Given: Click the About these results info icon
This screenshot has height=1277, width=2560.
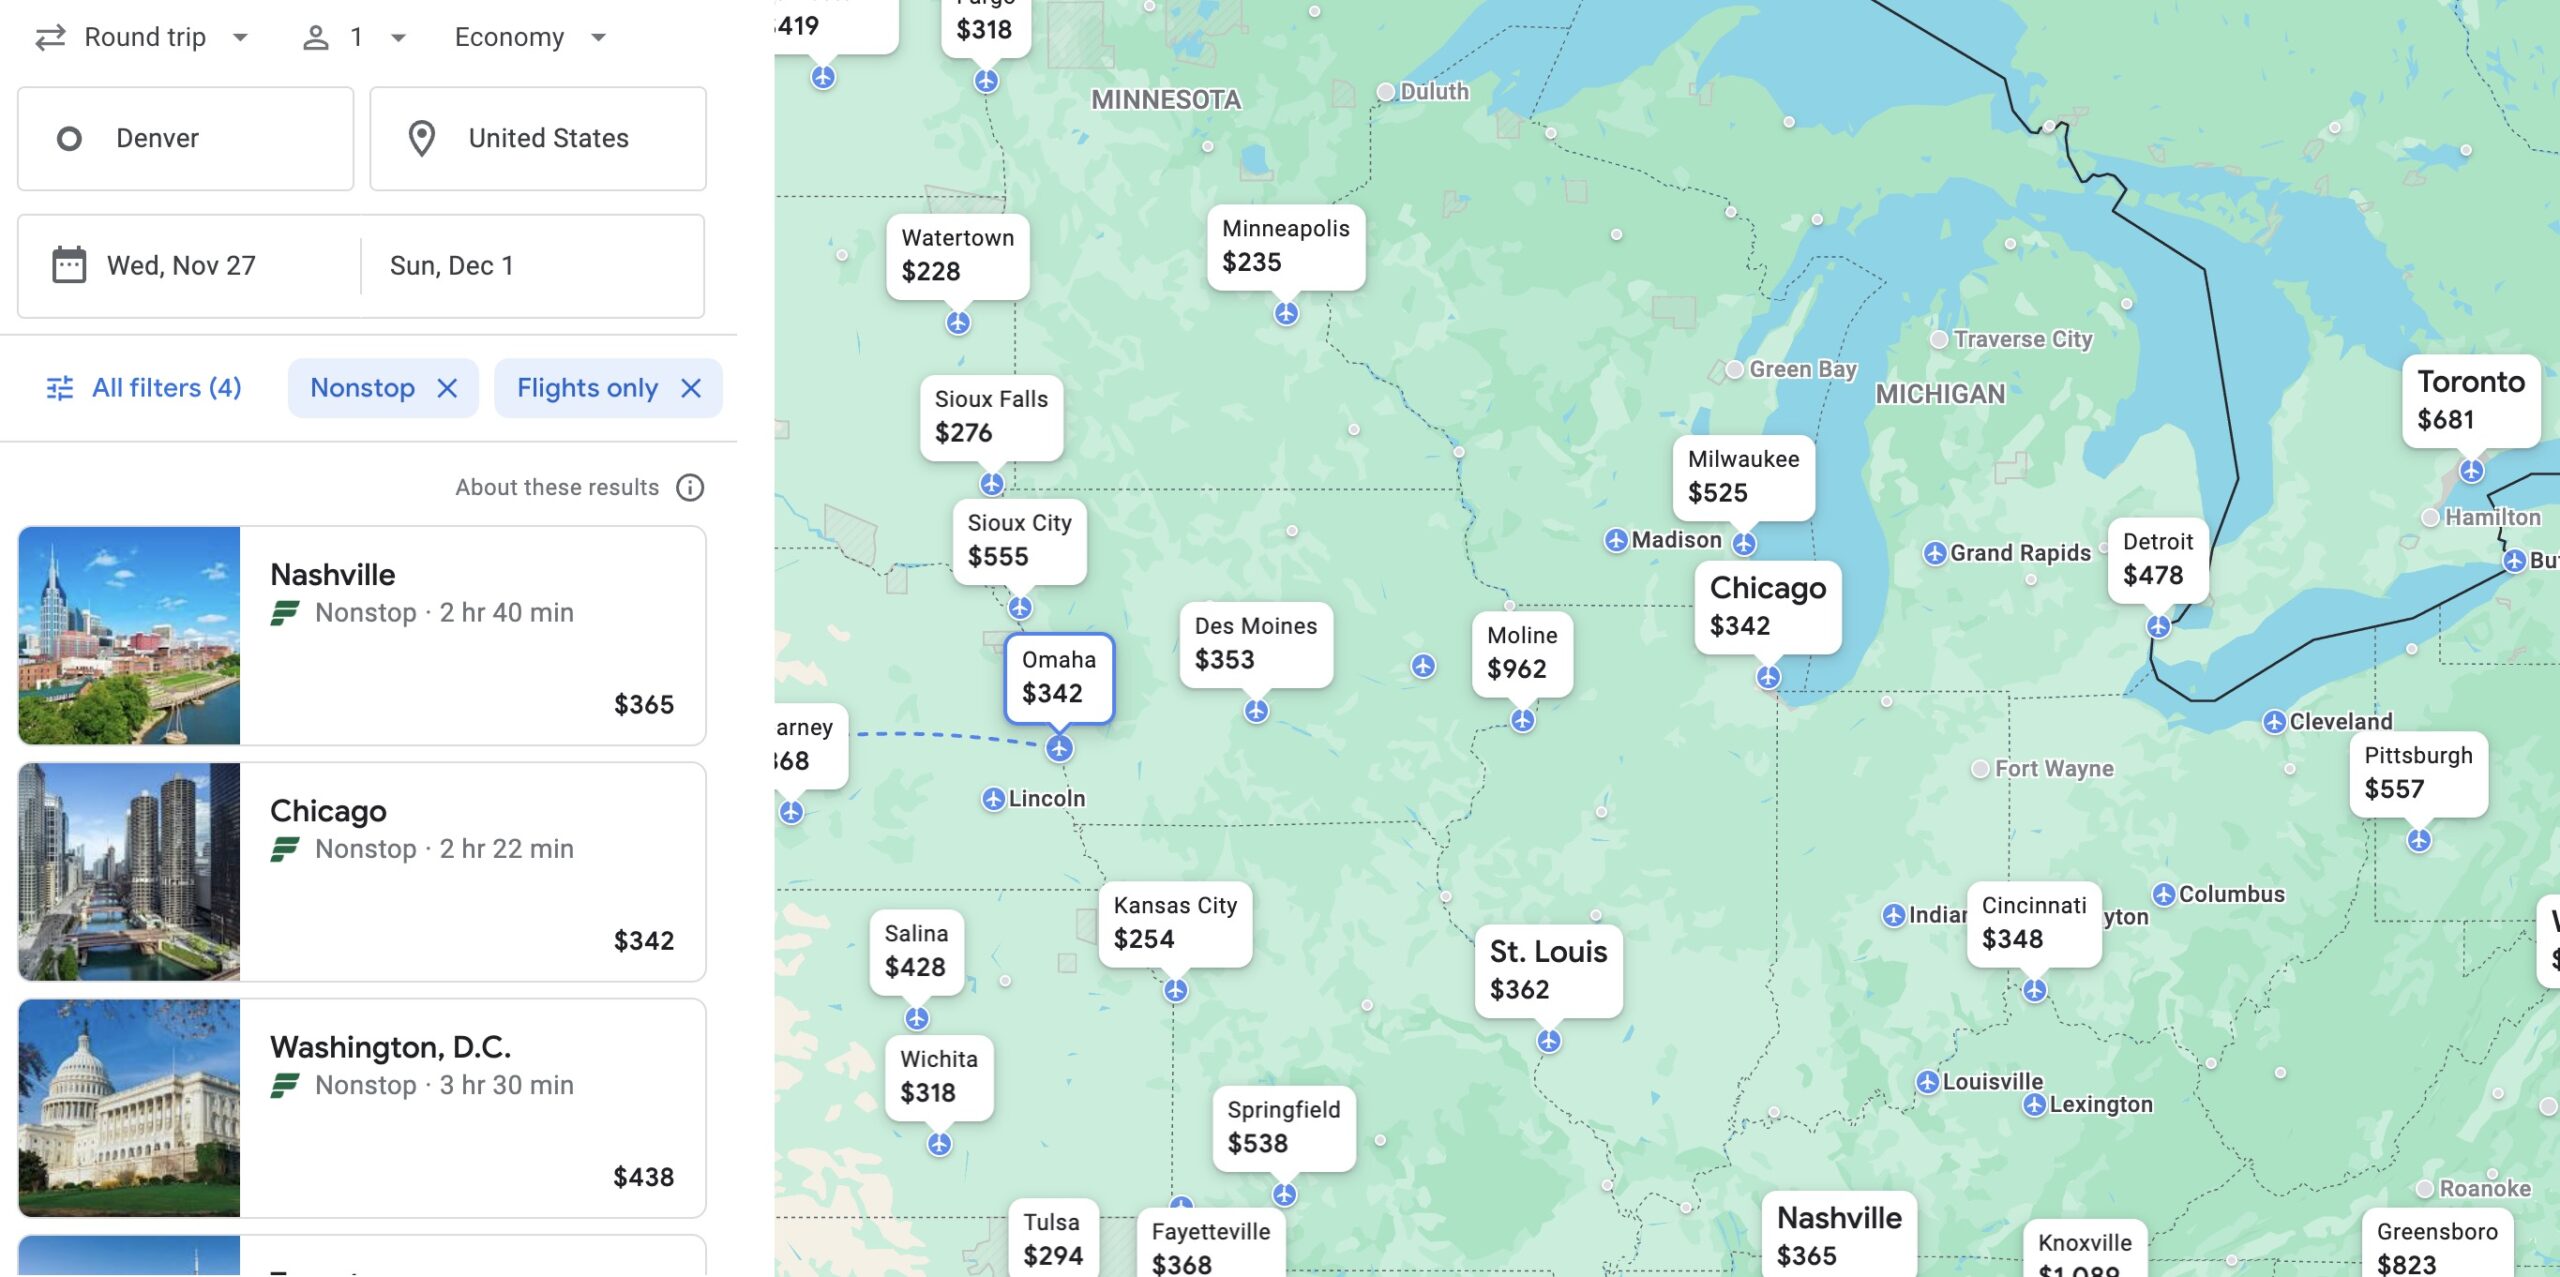Looking at the screenshot, I should (690, 487).
